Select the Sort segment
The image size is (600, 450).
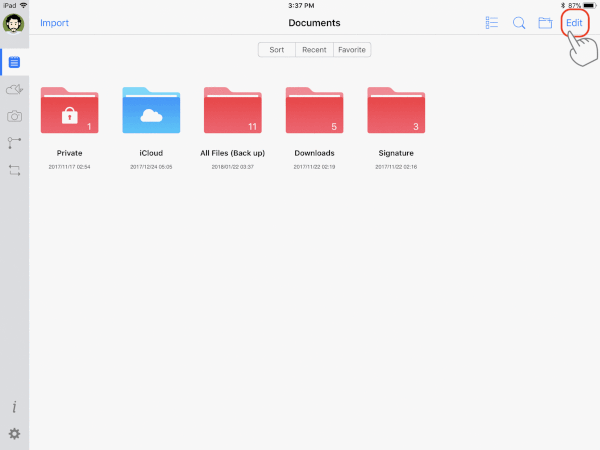click(x=277, y=49)
